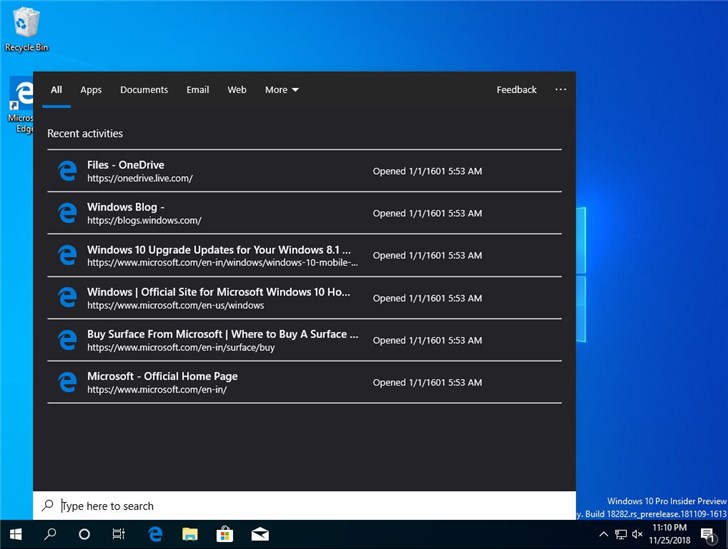
Task: Switch to the Apps search tab
Action: tap(91, 90)
